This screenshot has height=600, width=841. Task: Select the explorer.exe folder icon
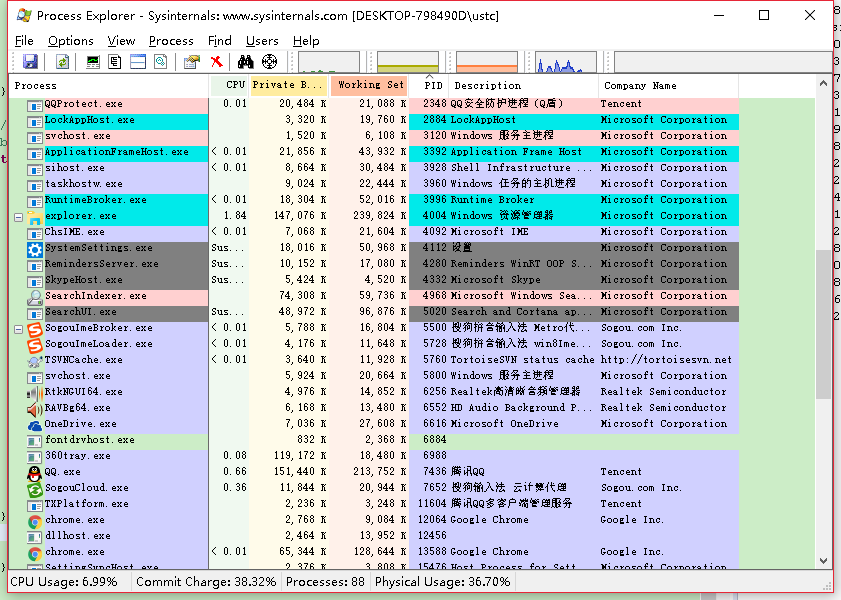[x=35, y=216]
